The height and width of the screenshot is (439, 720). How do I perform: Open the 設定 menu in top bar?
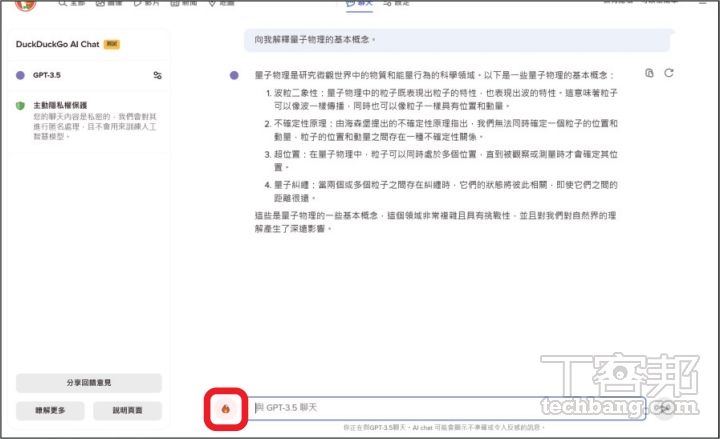[x=396, y=3]
